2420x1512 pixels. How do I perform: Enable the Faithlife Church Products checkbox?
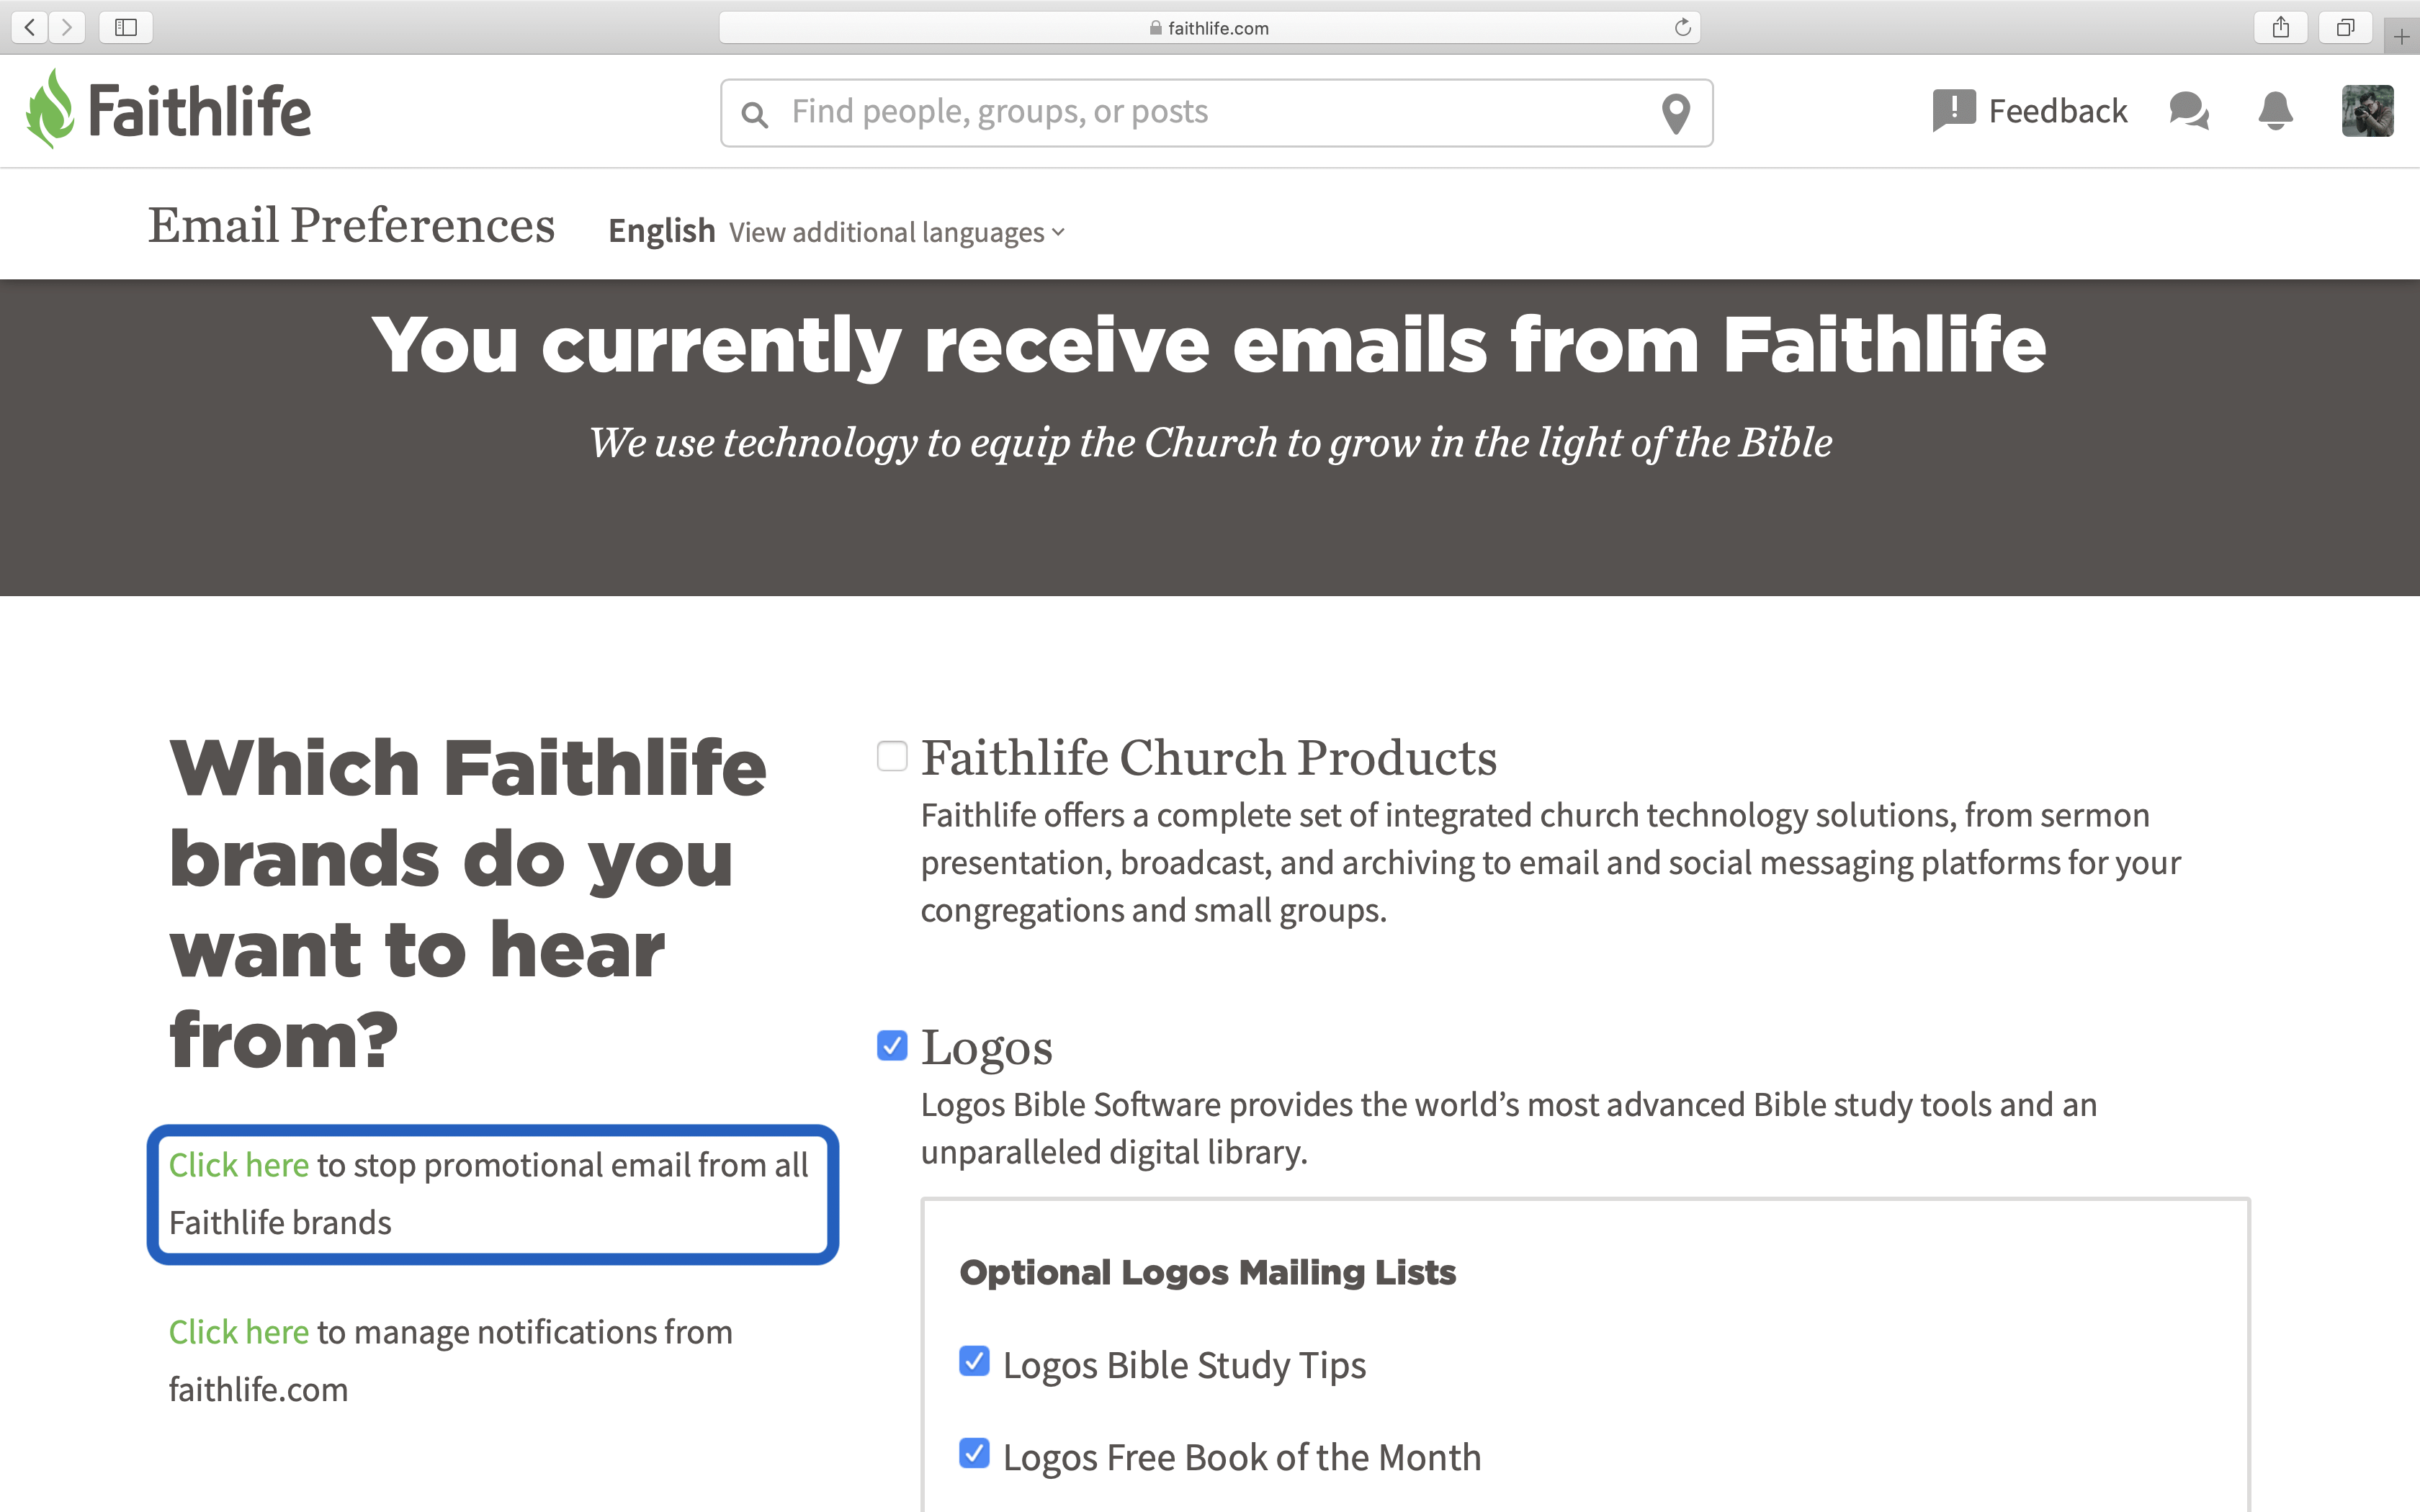click(892, 756)
